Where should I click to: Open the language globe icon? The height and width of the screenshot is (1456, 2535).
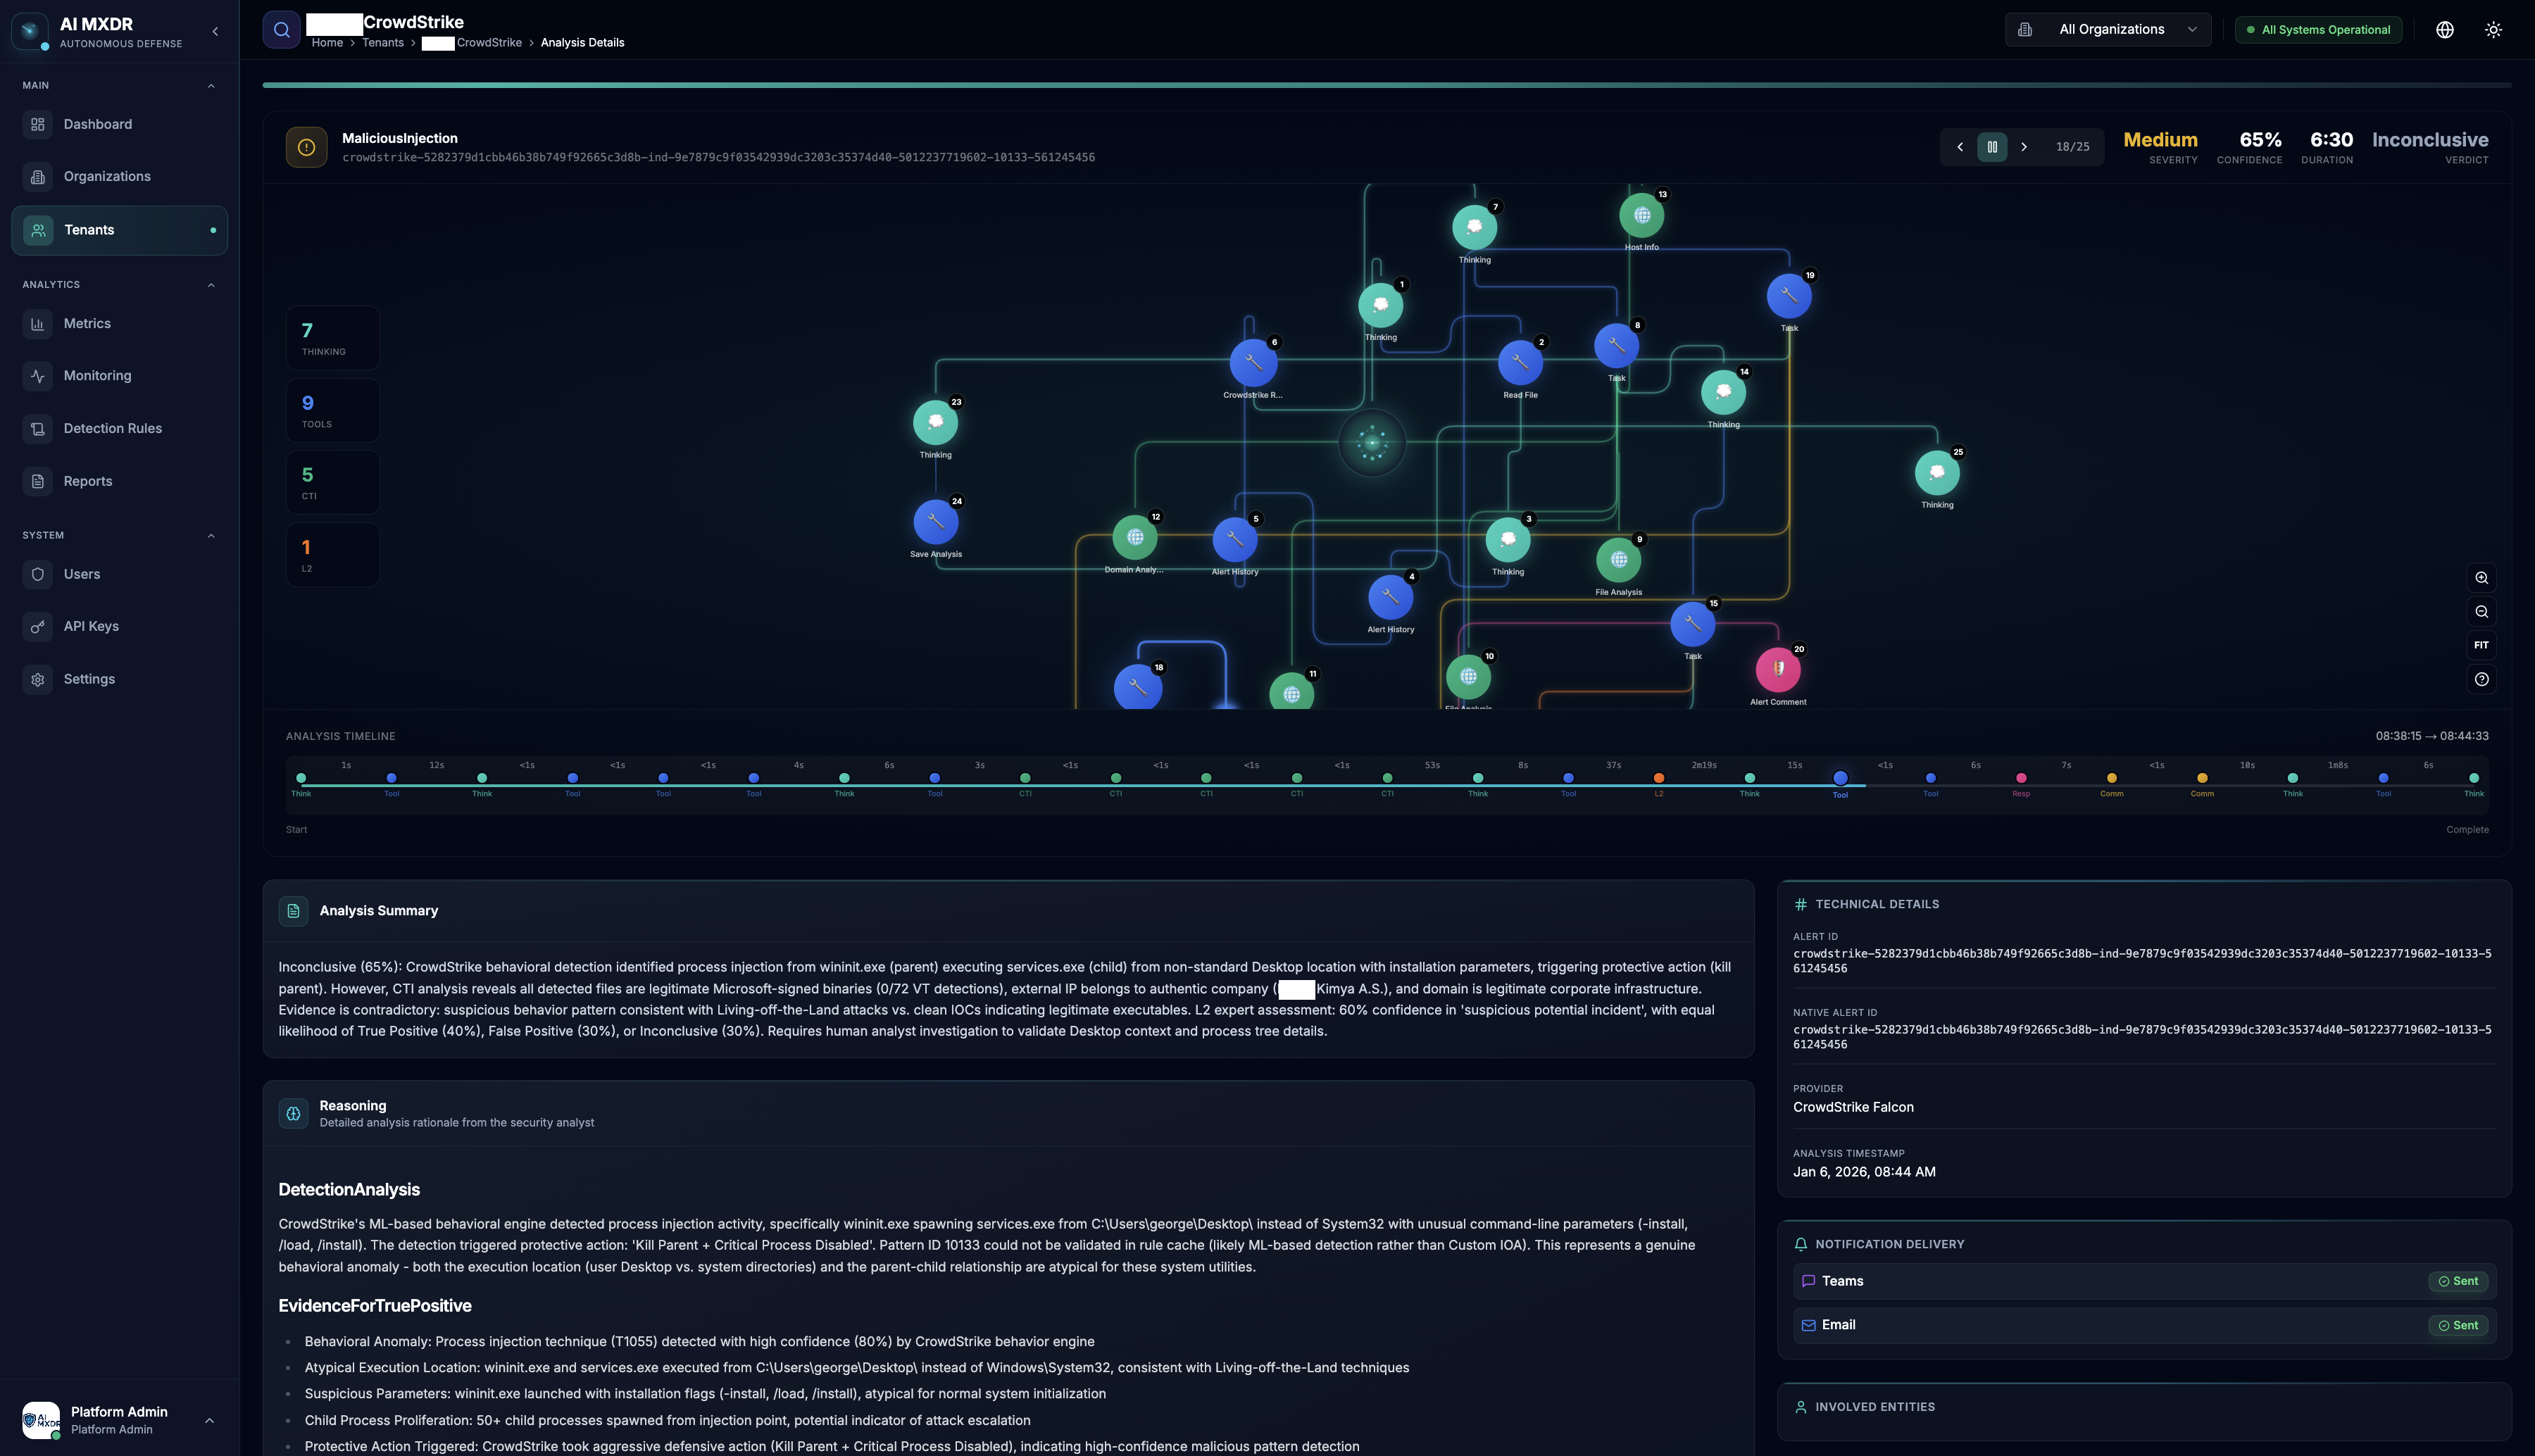pyautogui.click(x=2444, y=30)
